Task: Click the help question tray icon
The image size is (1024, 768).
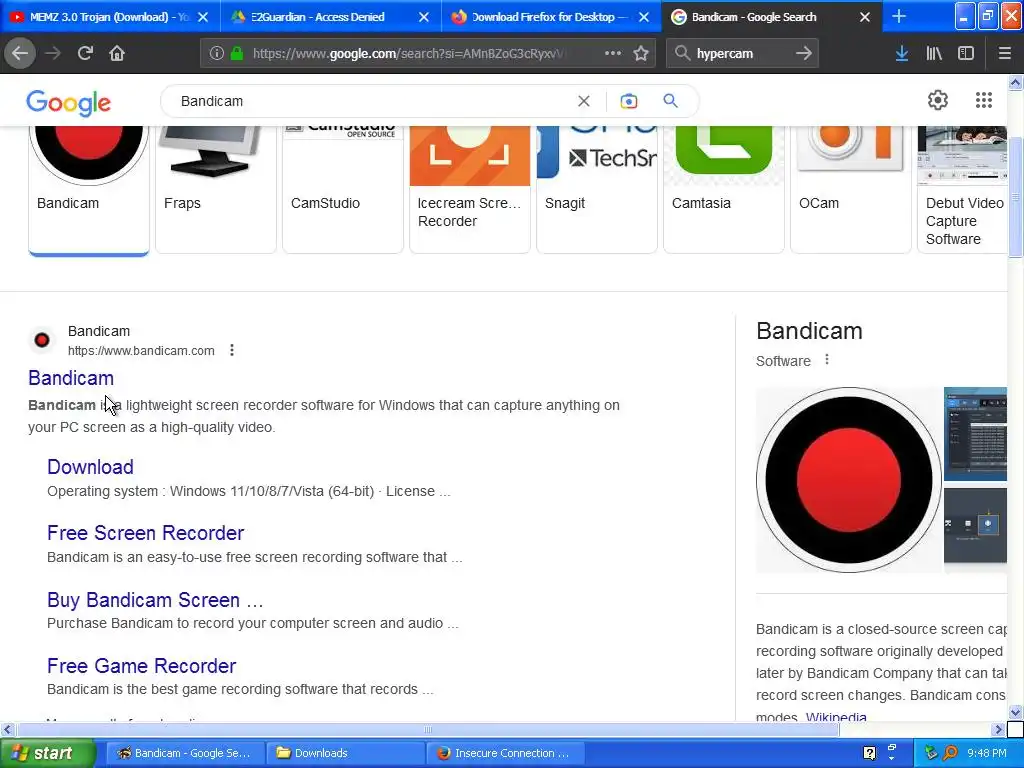Action: (869, 753)
